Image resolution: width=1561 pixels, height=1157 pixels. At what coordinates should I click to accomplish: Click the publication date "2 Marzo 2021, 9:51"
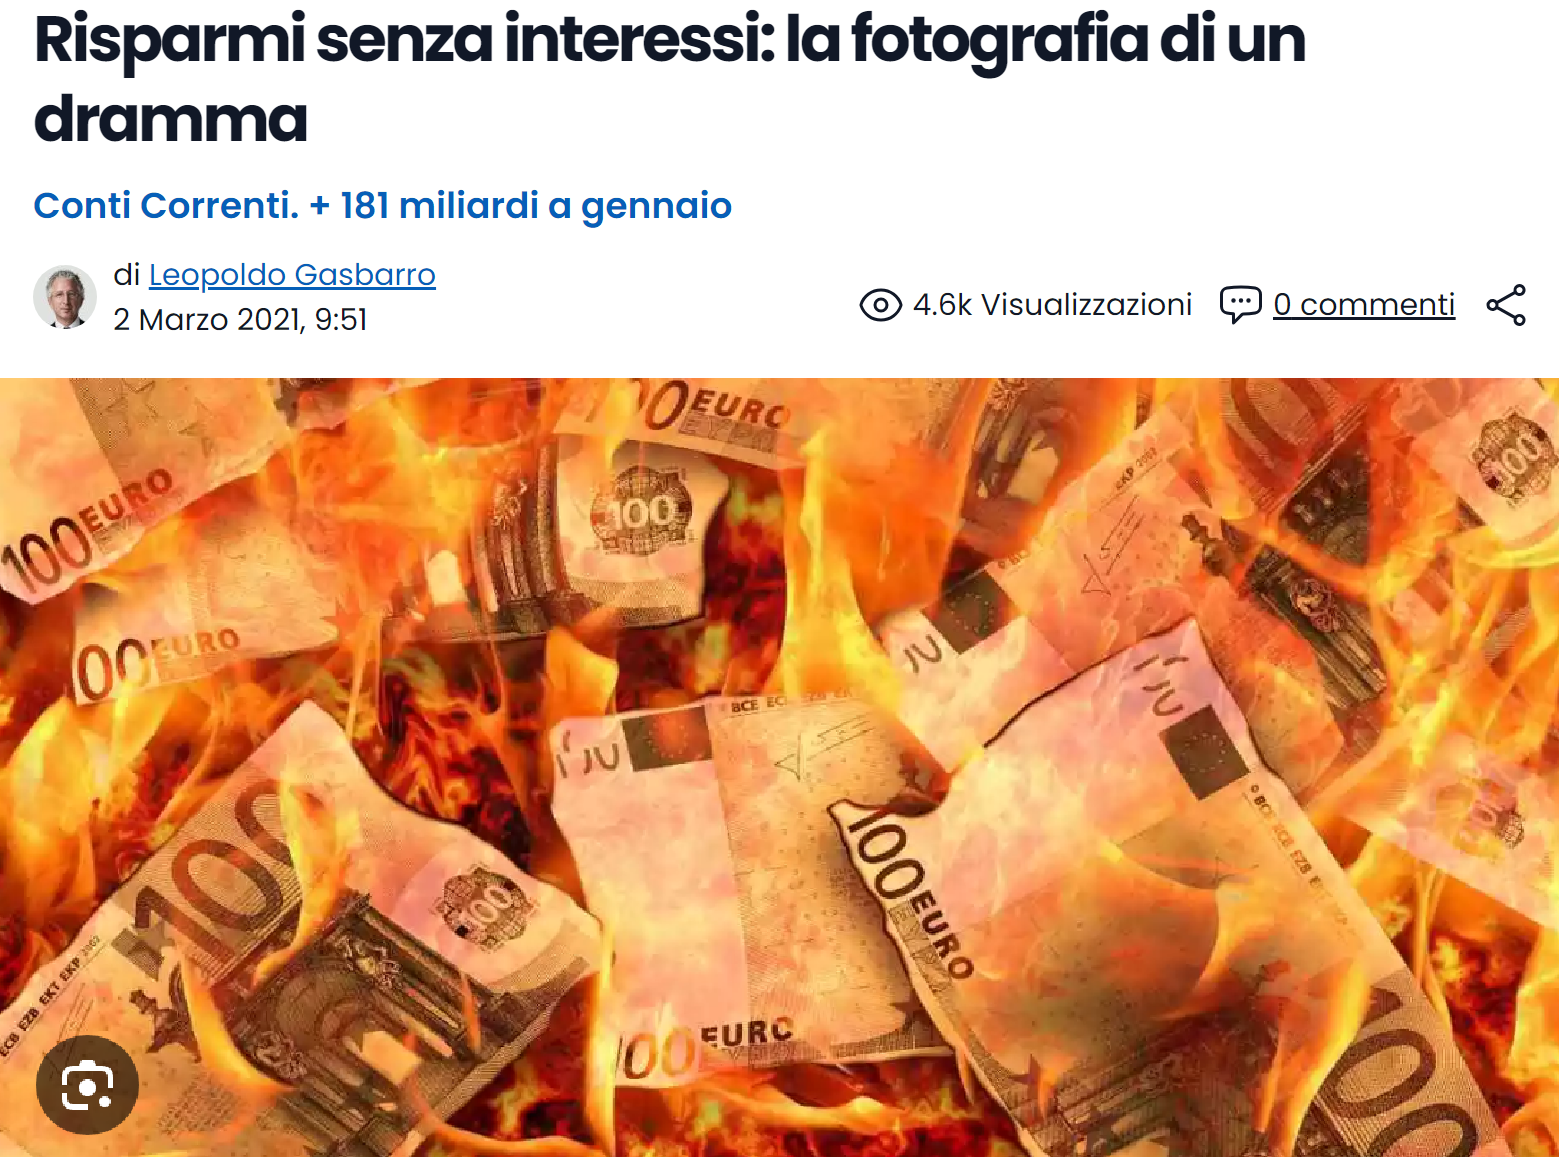(x=240, y=320)
